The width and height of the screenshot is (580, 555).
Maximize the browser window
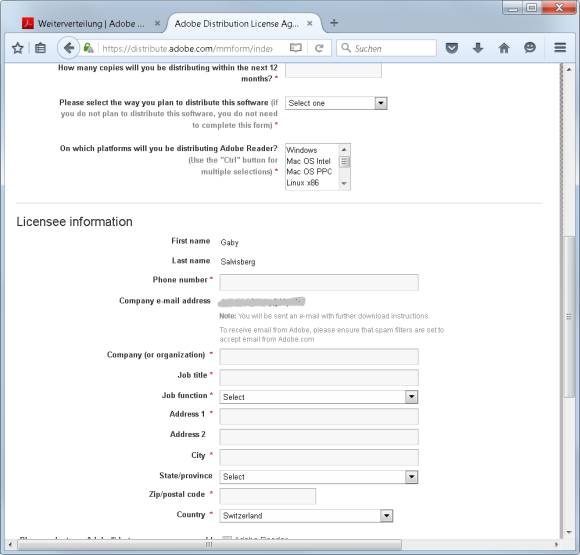click(x=532, y=8)
